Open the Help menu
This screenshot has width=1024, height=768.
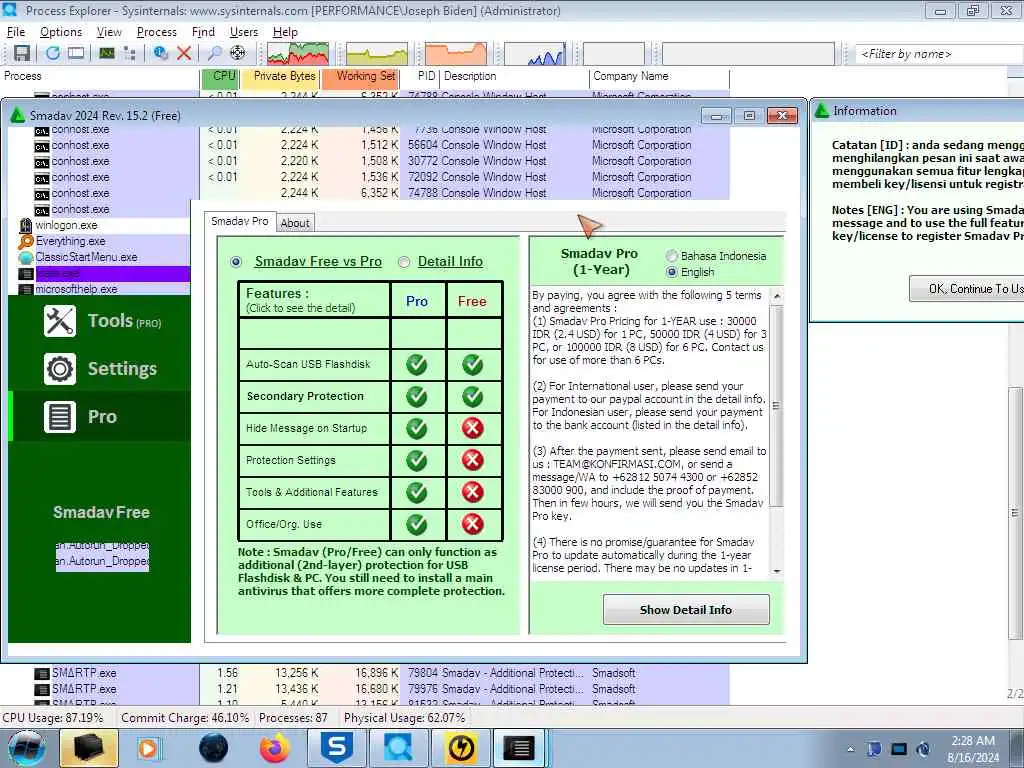tap(285, 32)
